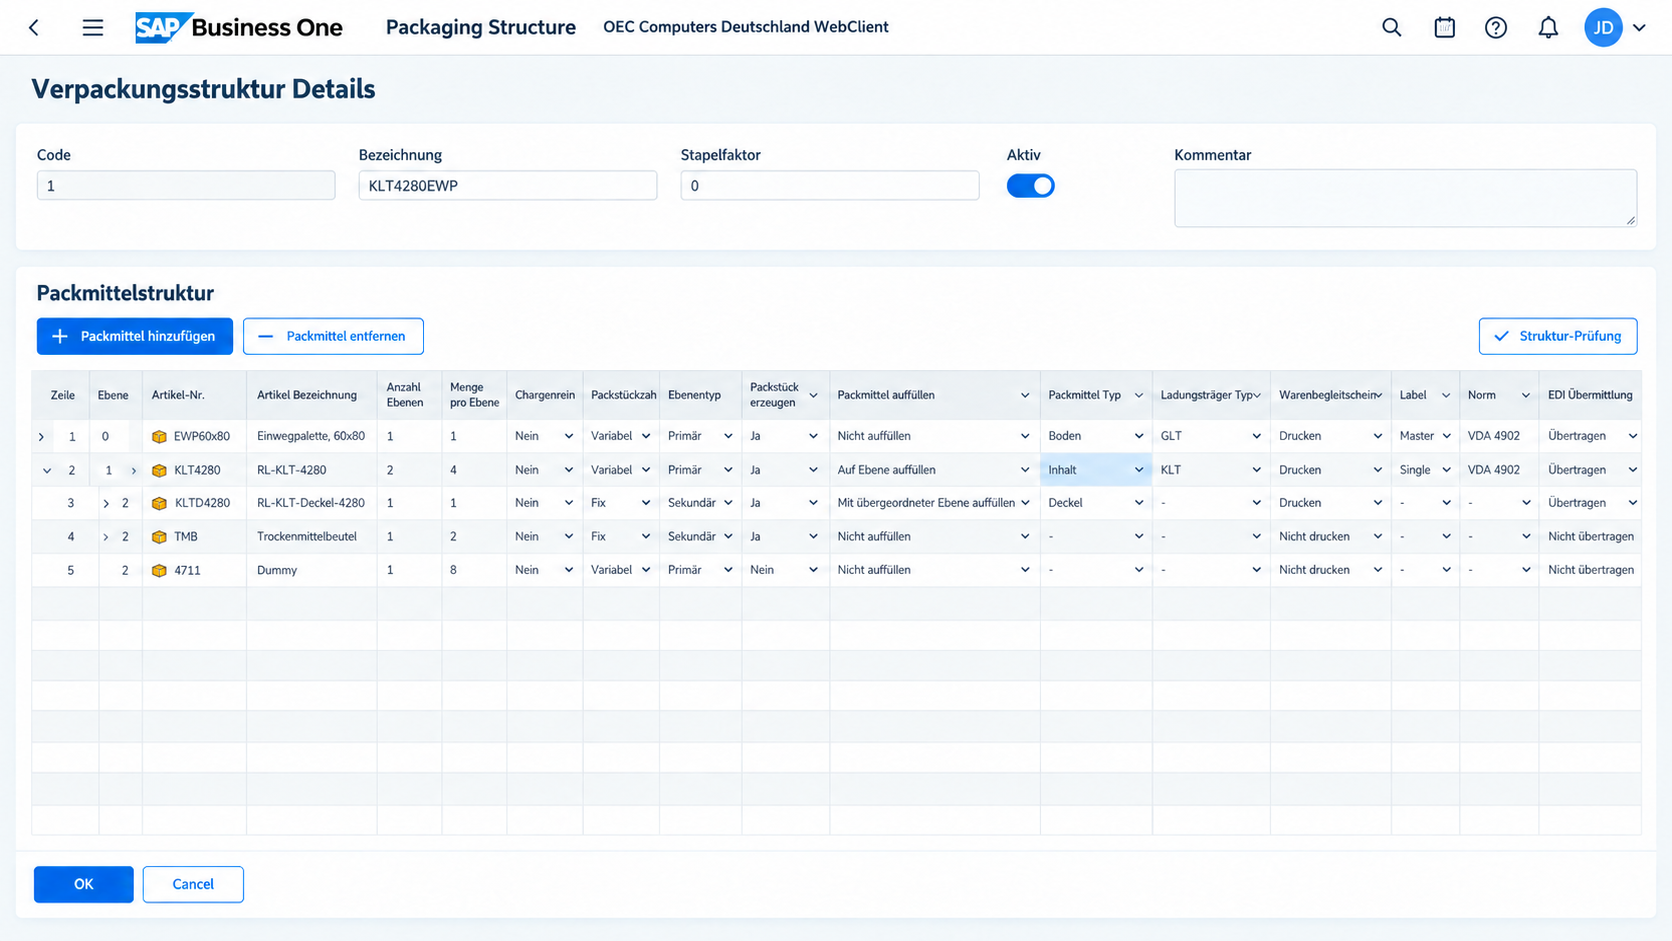Open the calendar icon in header
This screenshot has width=1672, height=941.
[1444, 28]
